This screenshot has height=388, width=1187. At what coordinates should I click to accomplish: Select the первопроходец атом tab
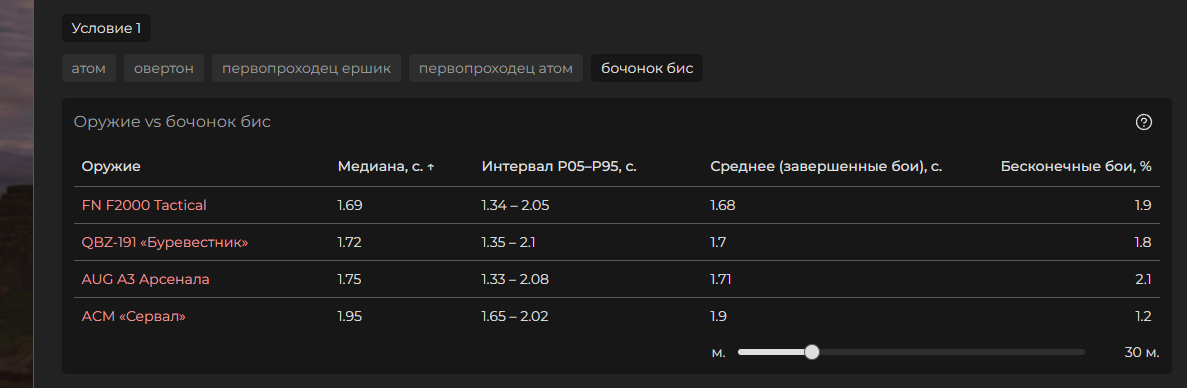coord(496,68)
